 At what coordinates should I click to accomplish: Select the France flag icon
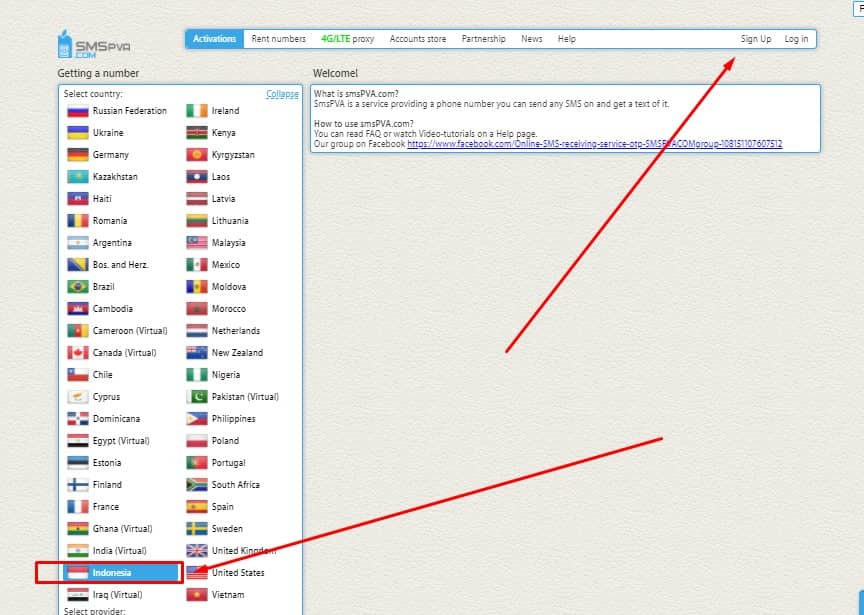coord(78,507)
